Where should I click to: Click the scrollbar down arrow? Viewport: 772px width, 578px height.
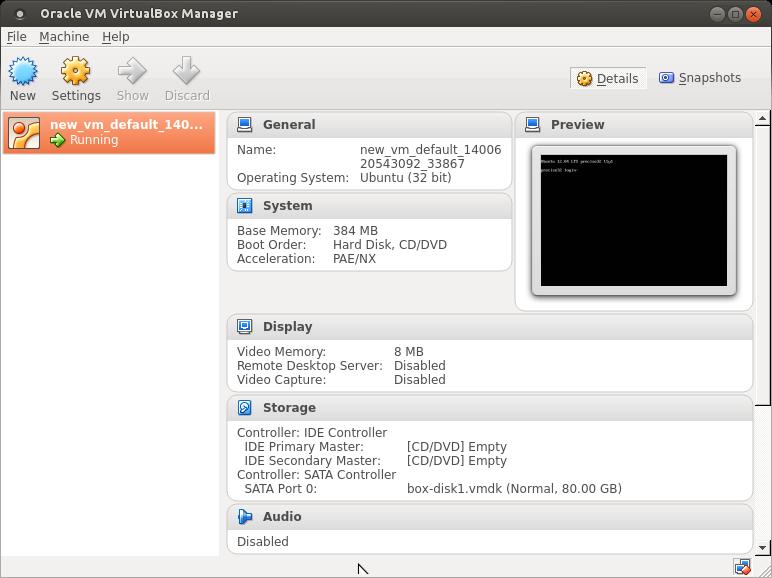click(x=763, y=548)
